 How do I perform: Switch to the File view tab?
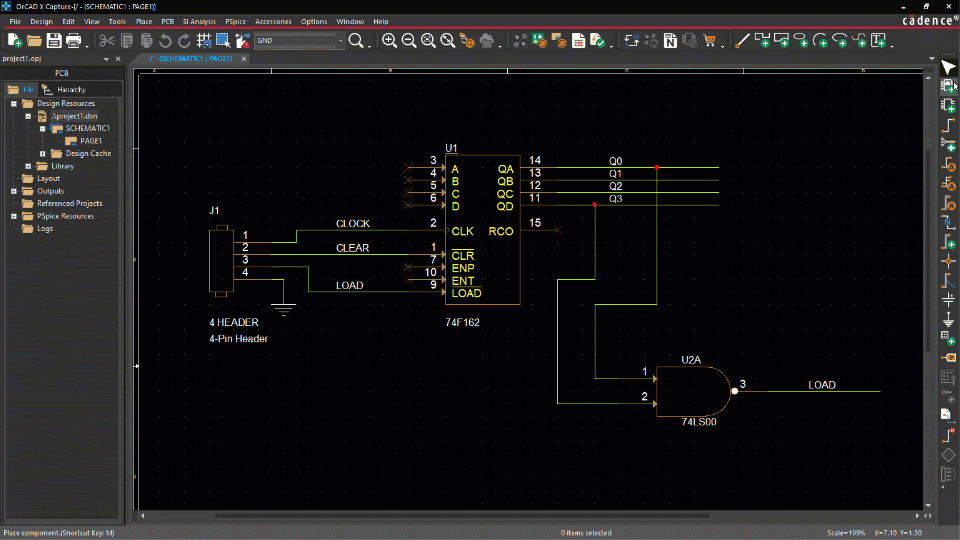(21, 89)
